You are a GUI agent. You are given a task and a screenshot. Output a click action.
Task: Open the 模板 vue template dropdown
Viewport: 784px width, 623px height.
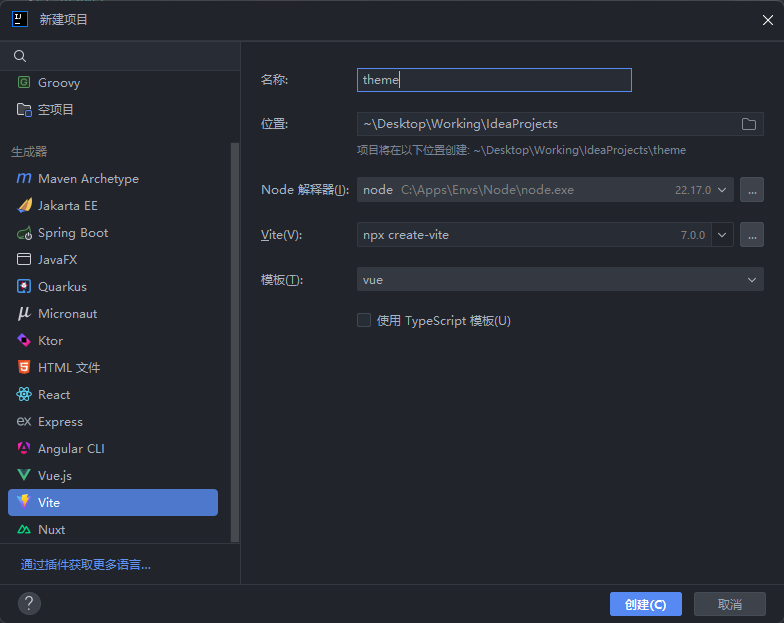click(560, 280)
